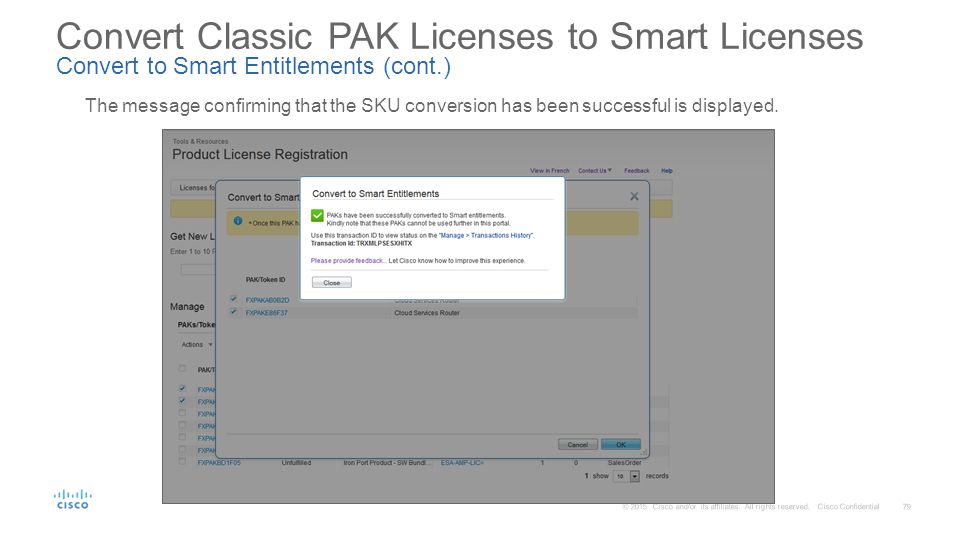The image size is (960, 540).
Task: Toggle checkbox for PAK FXPAKE86F37
Action: click(x=233, y=312)
